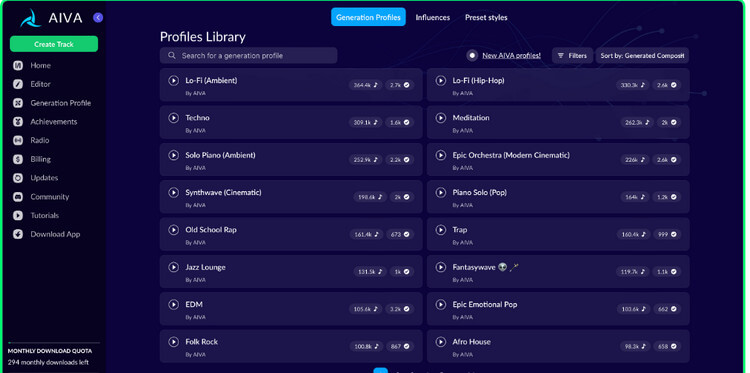Image resolution: width=750 pixels, height=373 pixels.
Task: Click the Achievements medal icon
Action: (18, 122)
